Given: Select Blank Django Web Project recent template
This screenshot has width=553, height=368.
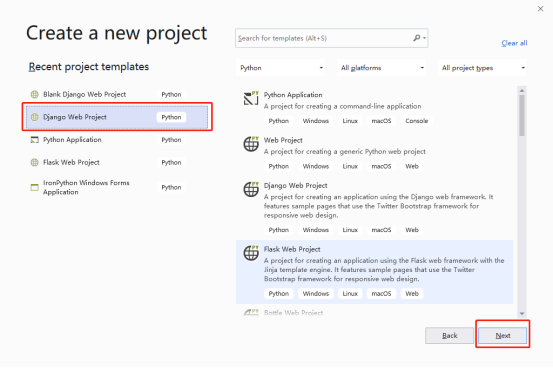Looking at the screenshot, I should [117, 95].
